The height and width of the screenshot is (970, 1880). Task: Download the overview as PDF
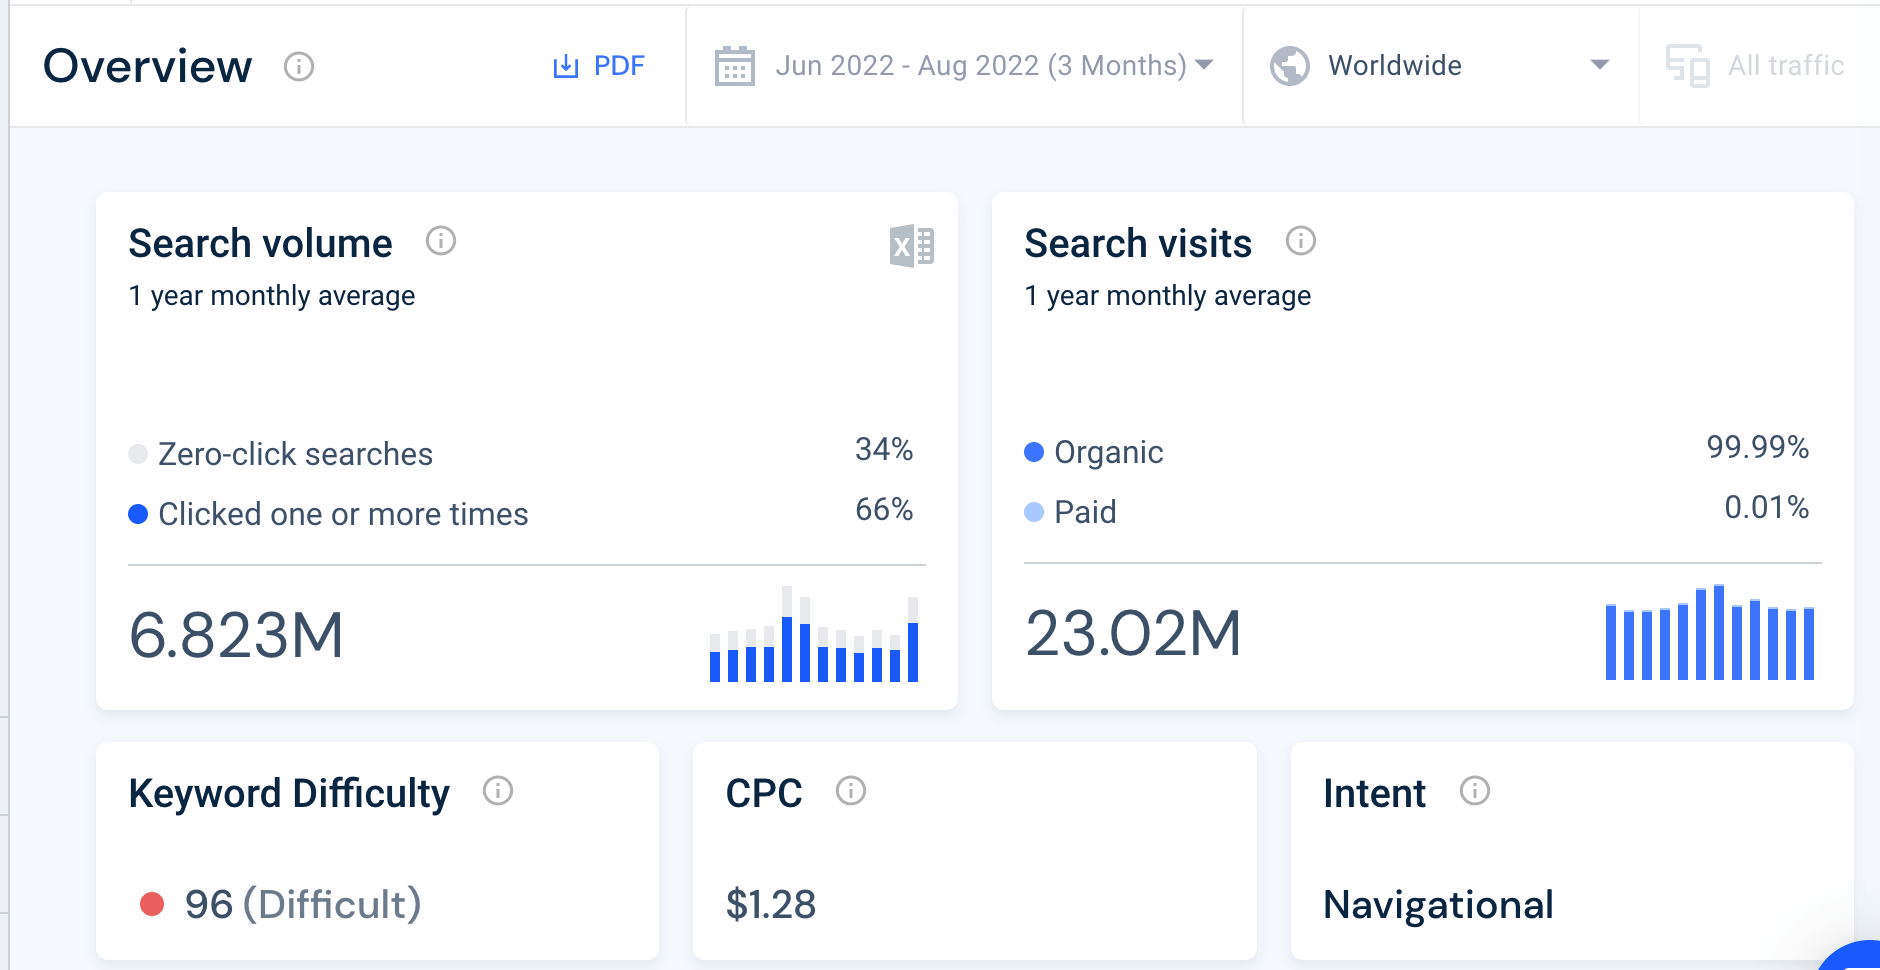599,66
